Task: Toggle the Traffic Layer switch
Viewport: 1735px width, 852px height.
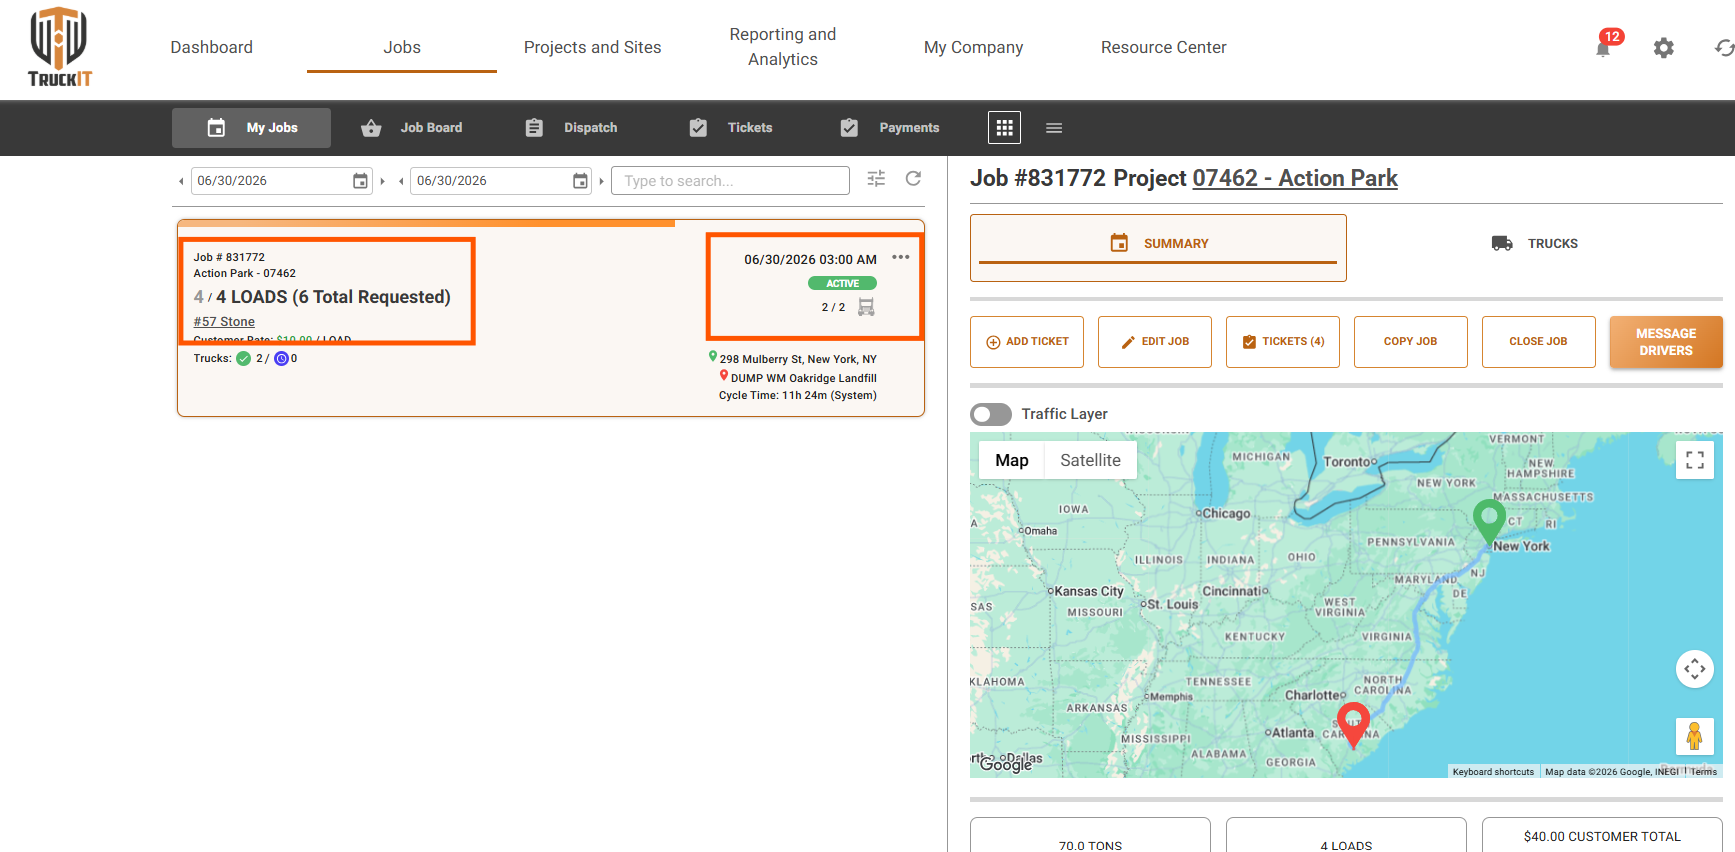Action: click(x=991, y=414)
